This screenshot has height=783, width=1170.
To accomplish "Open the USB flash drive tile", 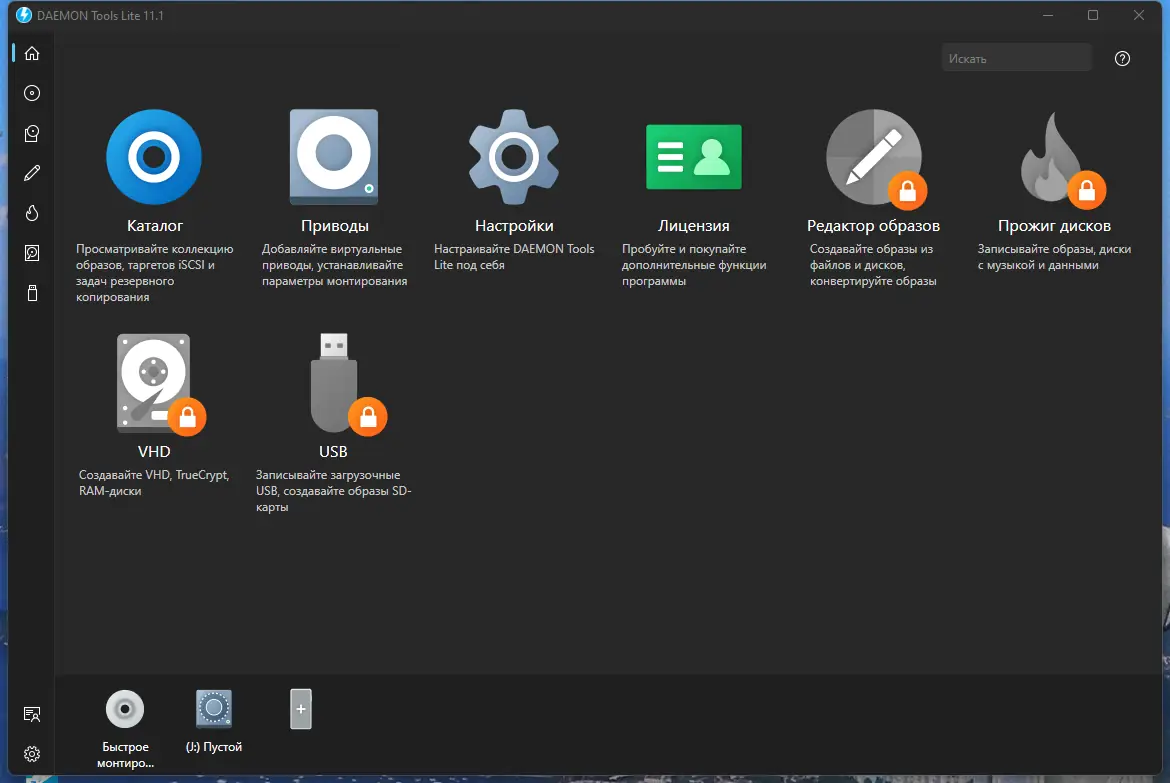I will point(334,383).
